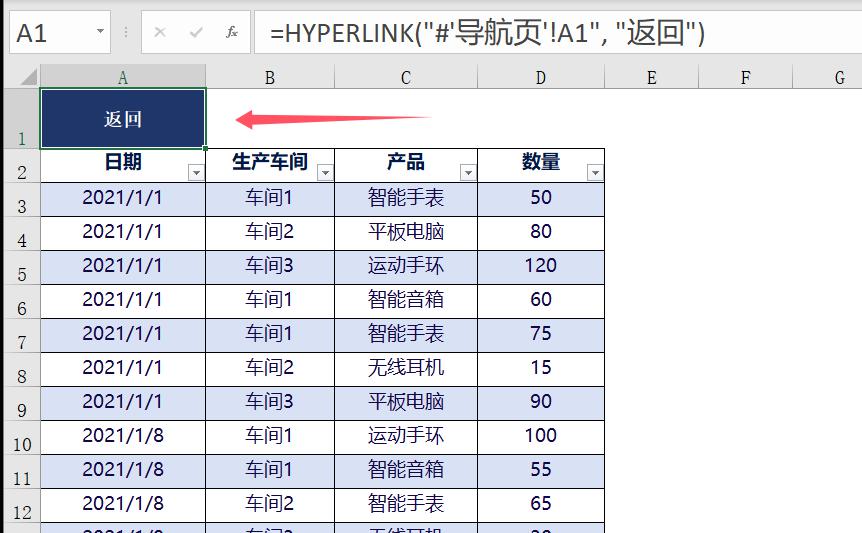Select 智能手表 cell in row 3

[x=406, y=199]
